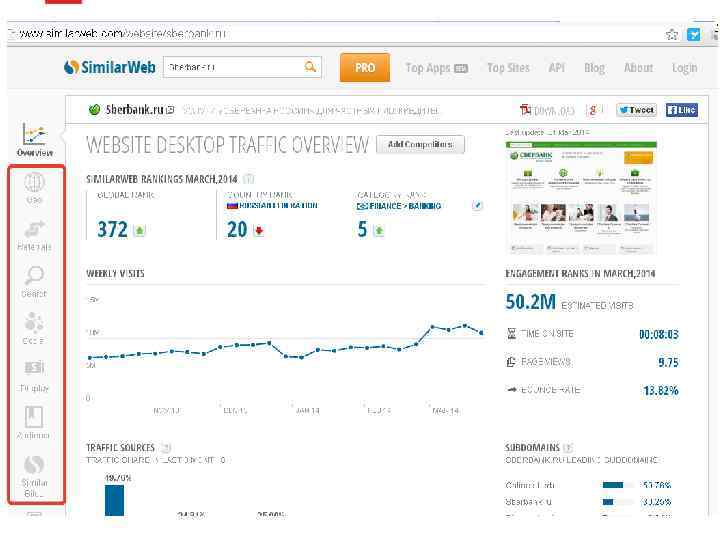Select the Overview sidebar icon
The image size is (720, 540).
pyautogui.click(x=34, y=140)
